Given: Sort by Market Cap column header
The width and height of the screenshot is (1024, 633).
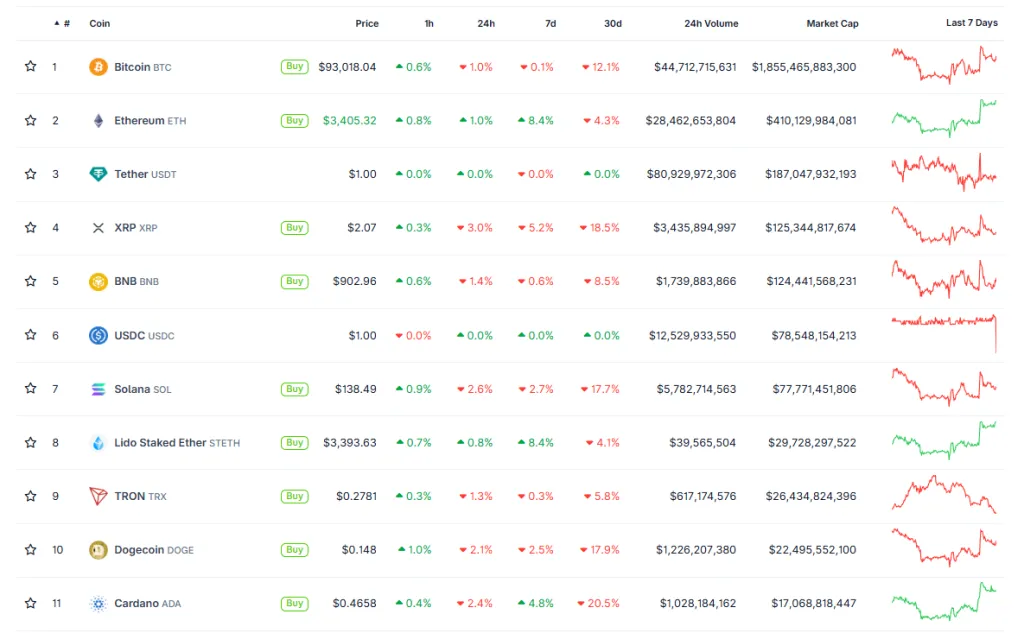Looking at the screenshot, I should (832, 23).
